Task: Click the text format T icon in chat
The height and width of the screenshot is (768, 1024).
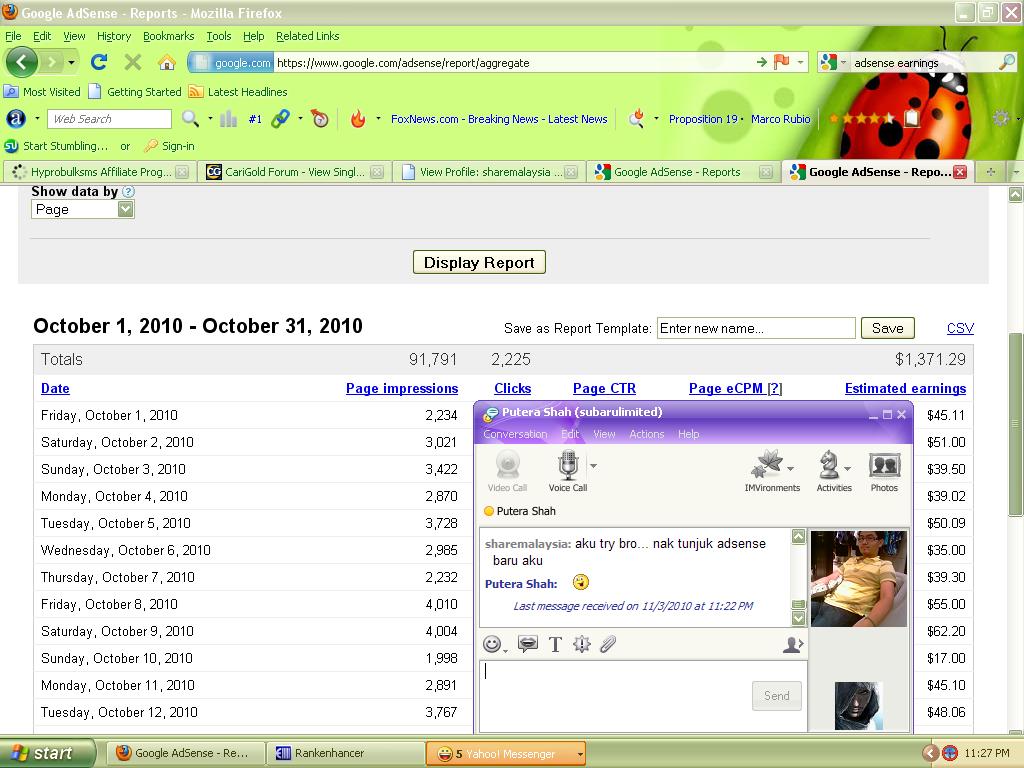Action: pyautogui.click(x=555, y=645)
